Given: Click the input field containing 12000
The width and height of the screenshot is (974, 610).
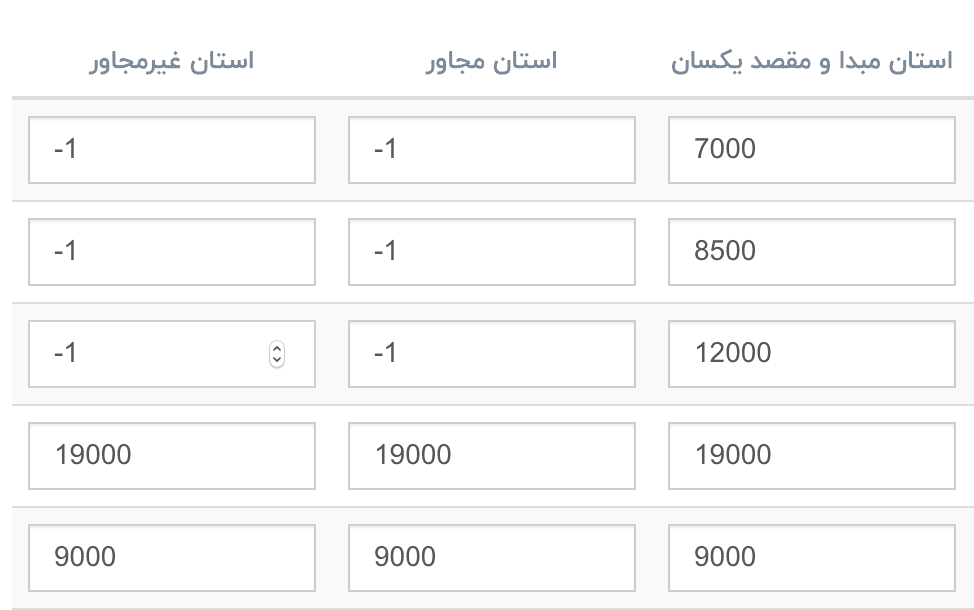Looking at the screenshot, I should coord(811,354).
